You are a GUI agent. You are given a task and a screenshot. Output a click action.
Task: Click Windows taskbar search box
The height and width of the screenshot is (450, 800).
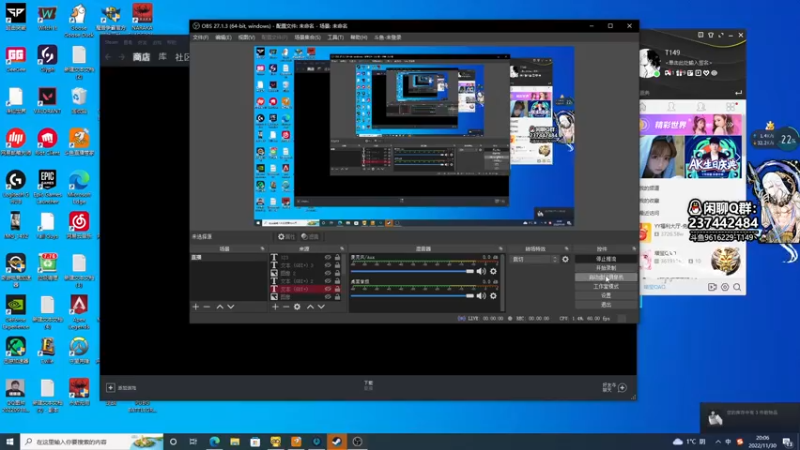coord(92,441)
